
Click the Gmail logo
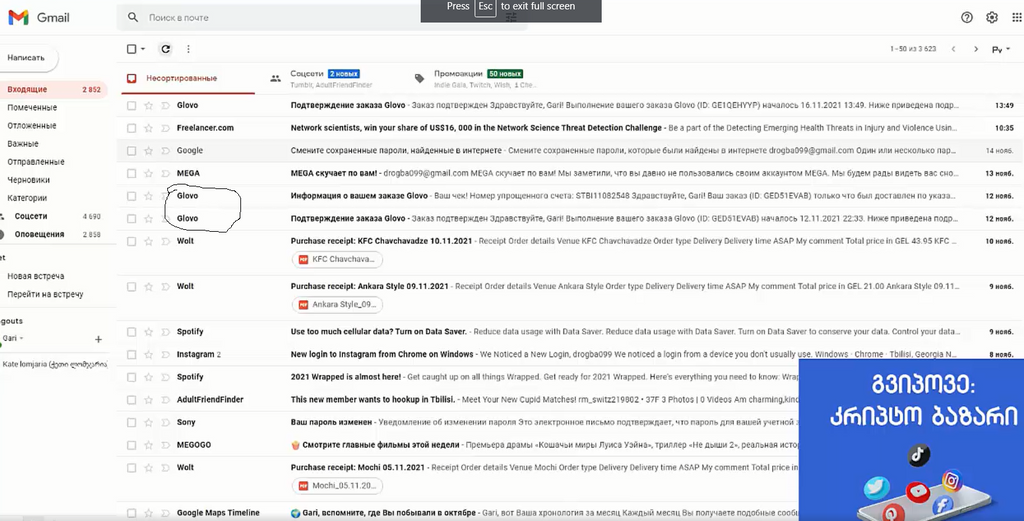tap(39, 18)
